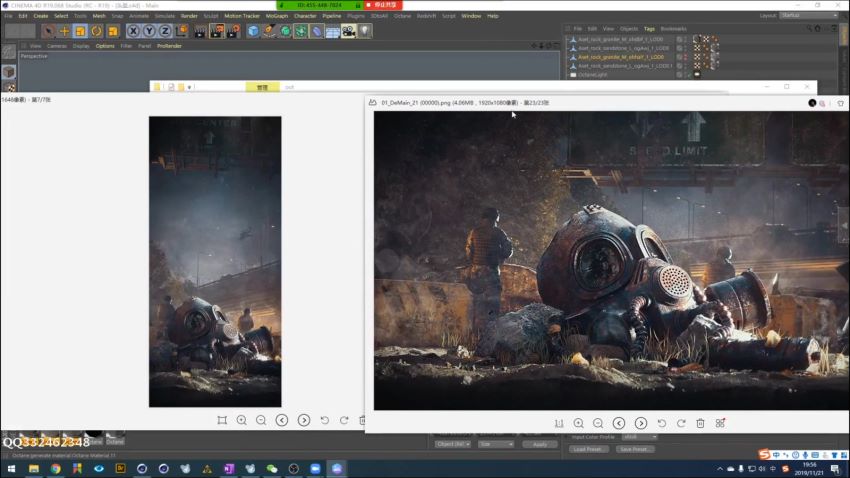Add a Light object bulb icon

tap(365, 31)
